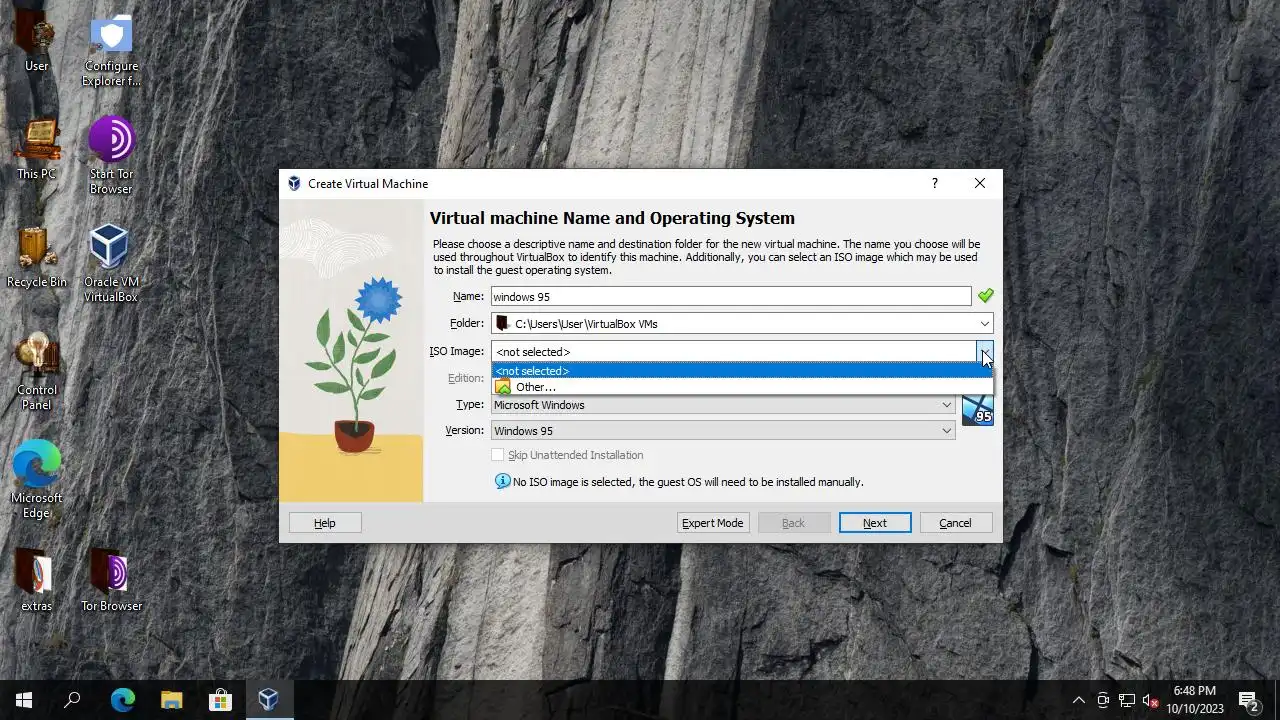Collapse the ISO Image dropdown arrow
This screenshot has width=1280, height=720.
point(985,352)
